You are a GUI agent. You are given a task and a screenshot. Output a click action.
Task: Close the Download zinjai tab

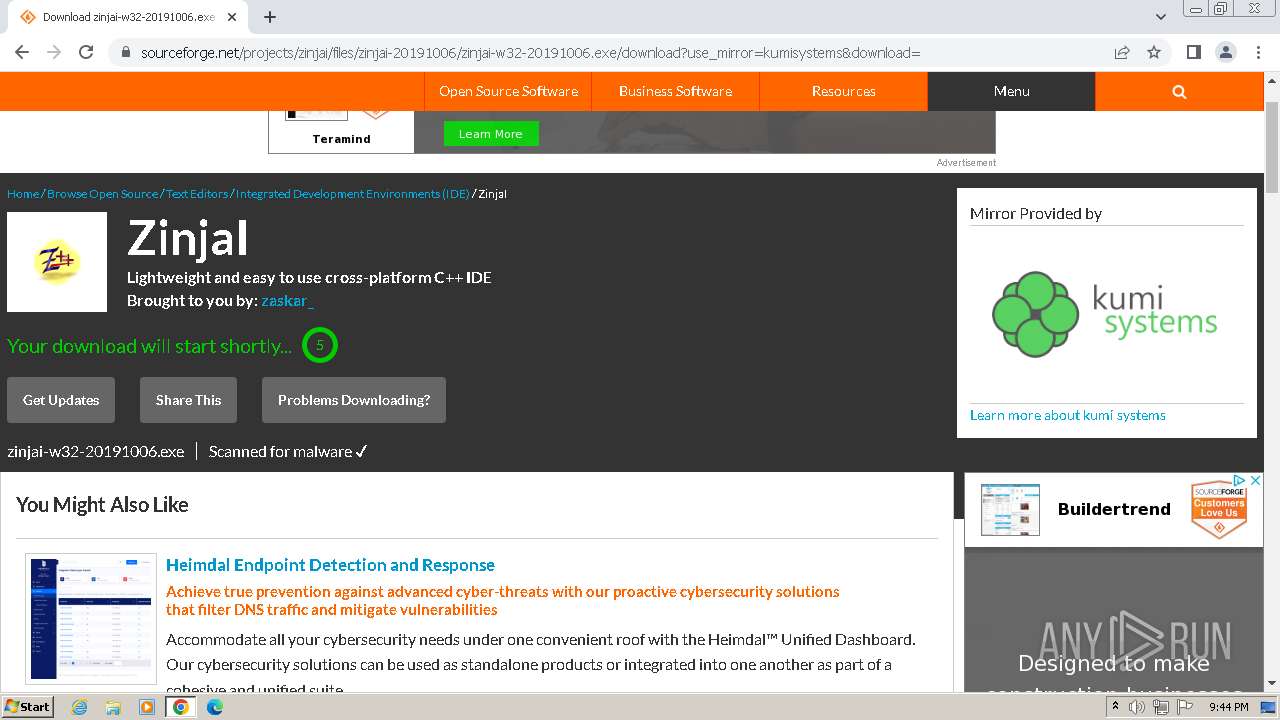click(x=233, y=17)
